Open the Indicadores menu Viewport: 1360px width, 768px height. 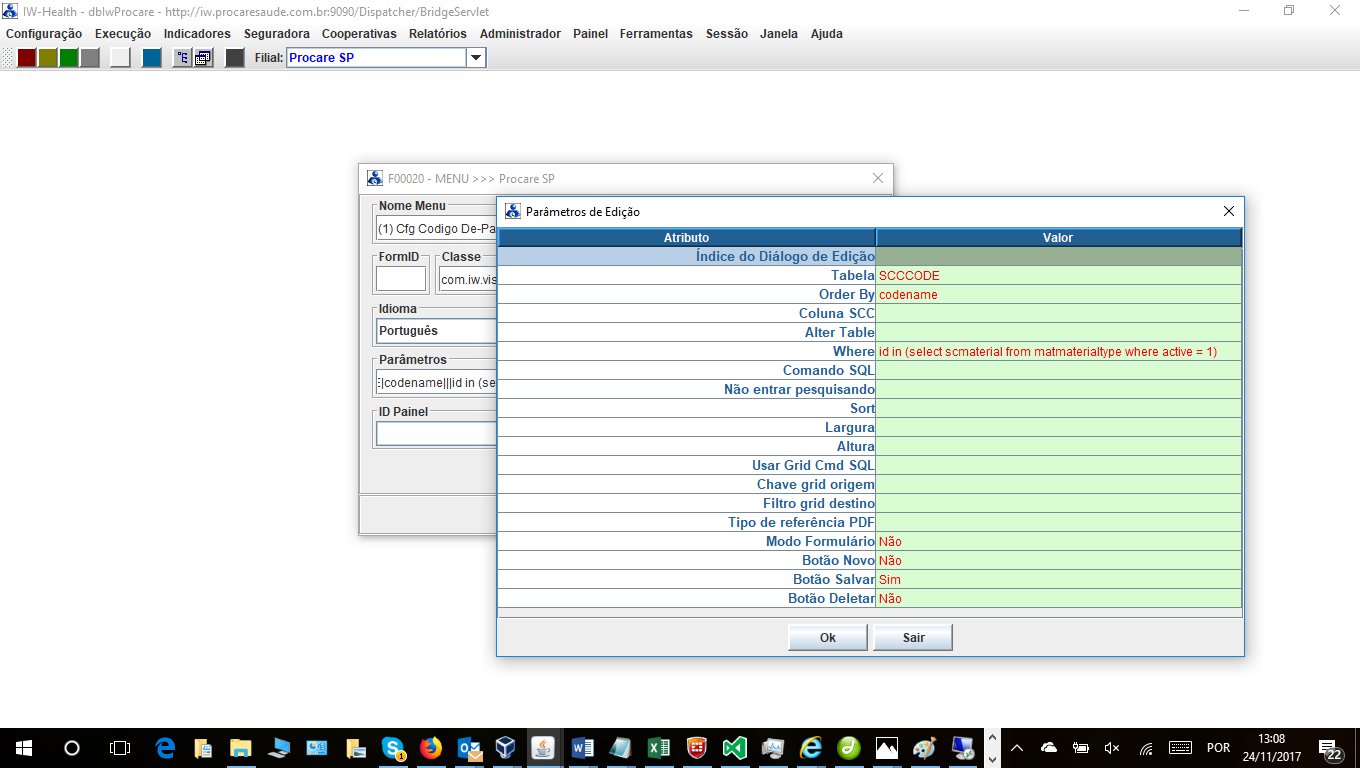point(197,33)
